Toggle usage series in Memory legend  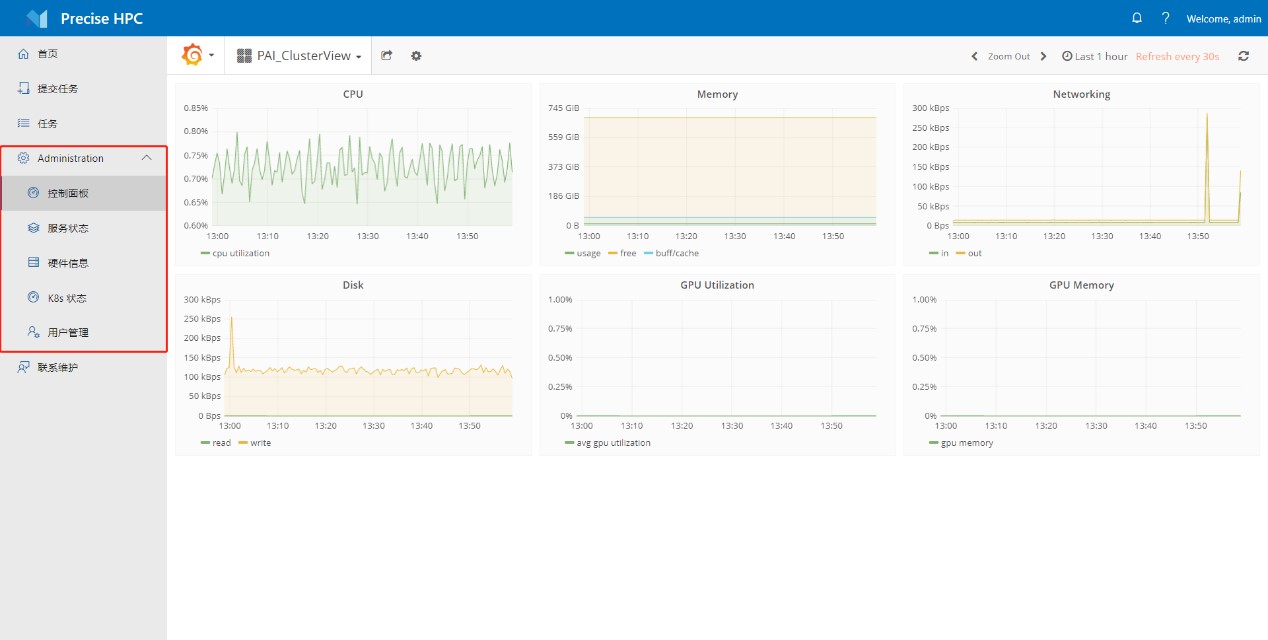pos(583,253)
